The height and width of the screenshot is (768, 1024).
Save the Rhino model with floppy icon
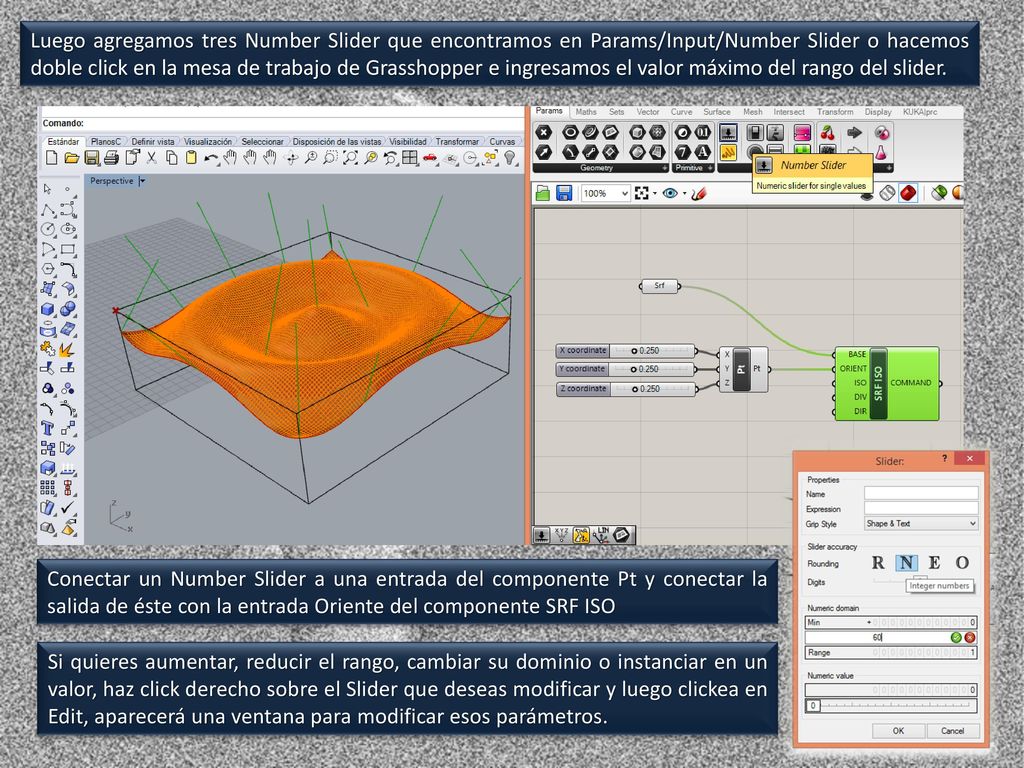[x=91, y=157]
